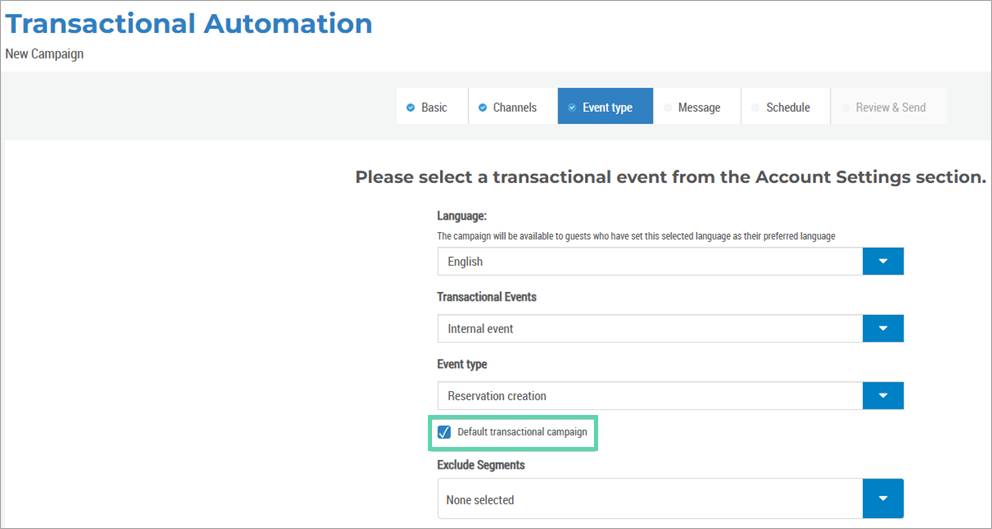
Task: Expand the Exclude Segments dropdown arrow
Action: point(883,499)
